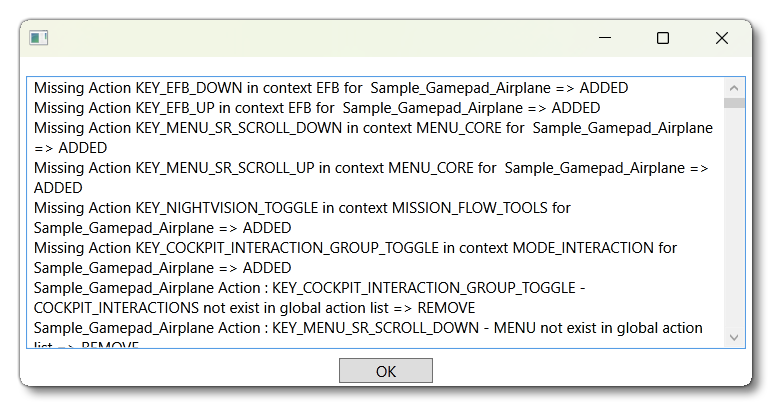Click the application icon in the title bar
This screenshot has width=772, height=406.
(39, 38)
